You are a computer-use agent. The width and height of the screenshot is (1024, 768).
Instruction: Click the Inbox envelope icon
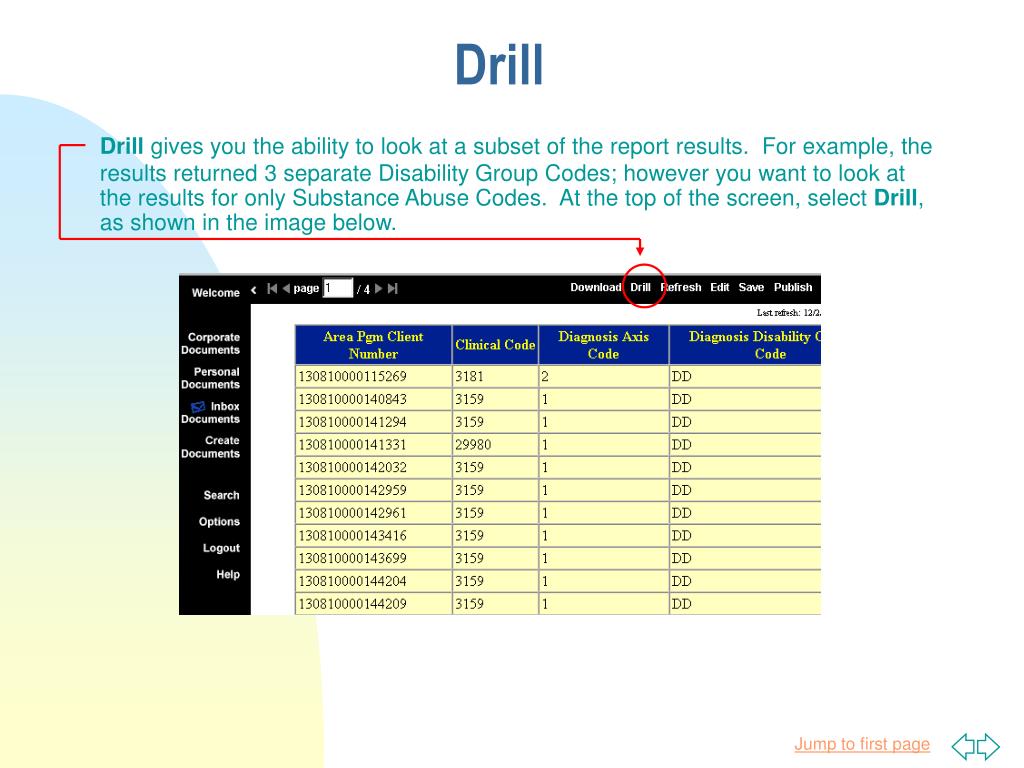click(199, 407)
